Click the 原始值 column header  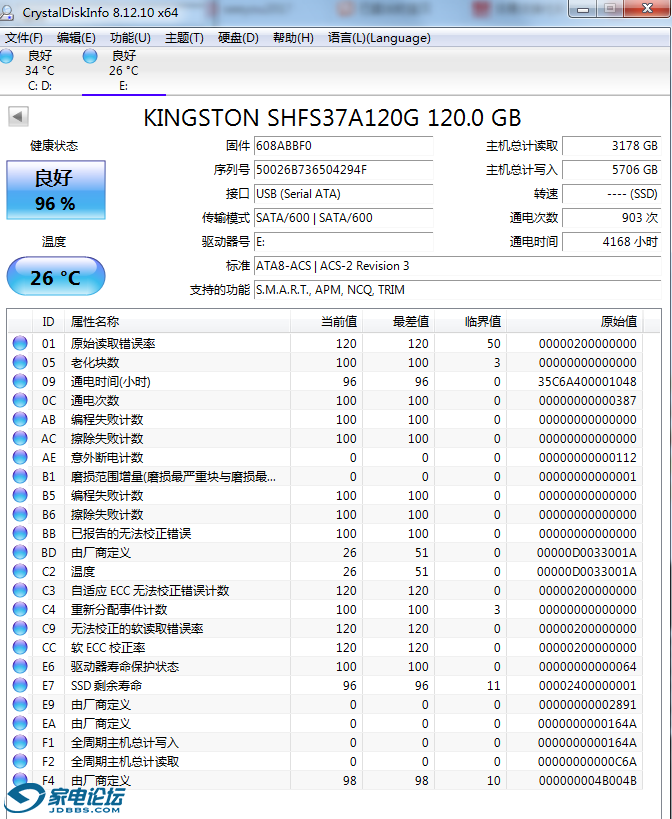574,322
